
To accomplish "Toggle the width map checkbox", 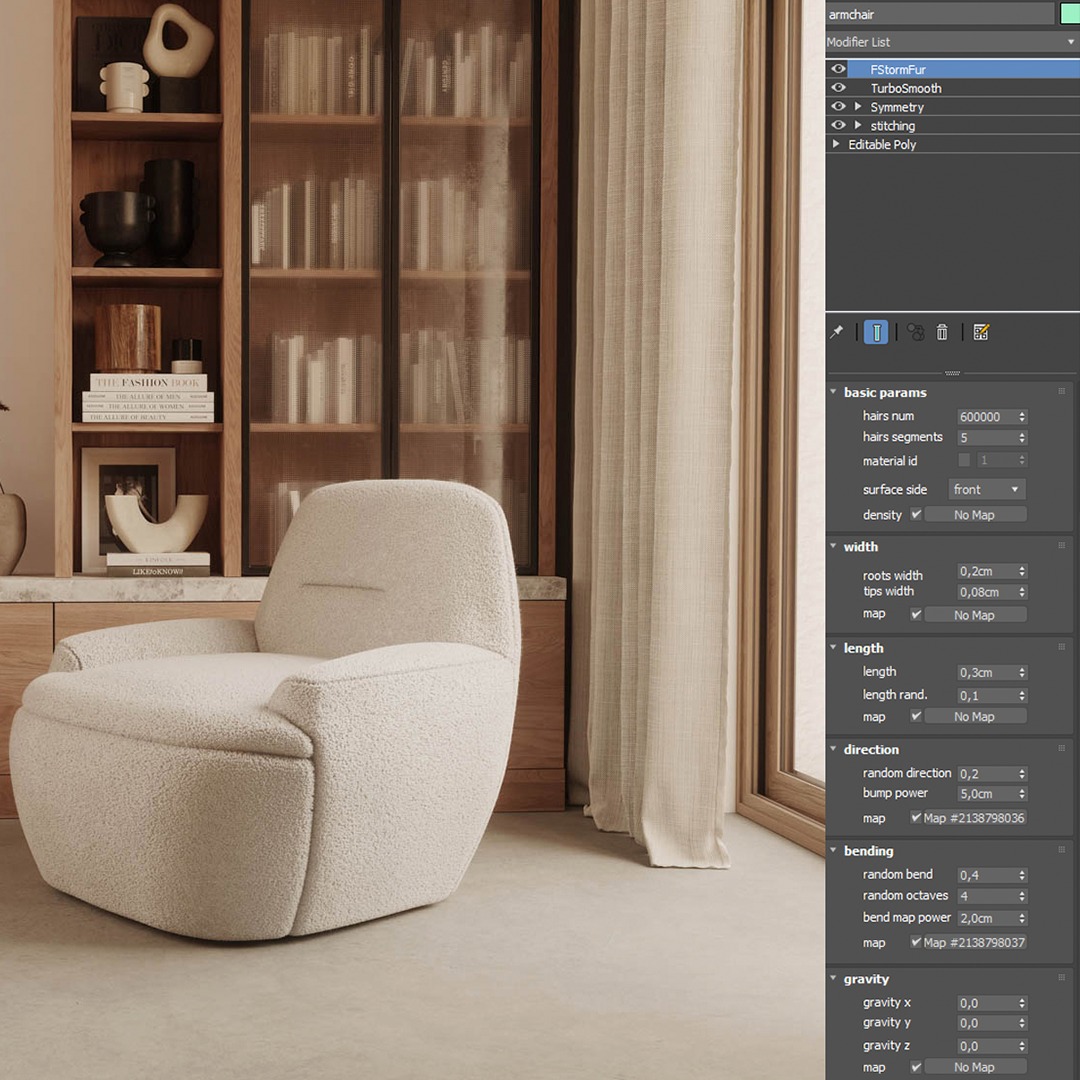I will [915, 614].
